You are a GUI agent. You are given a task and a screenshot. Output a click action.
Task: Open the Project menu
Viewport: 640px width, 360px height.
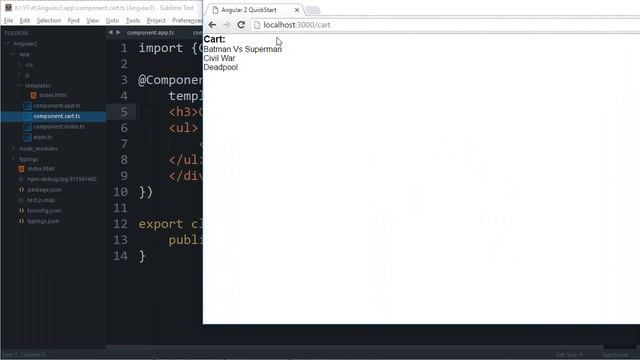click(x=156, y=20)
